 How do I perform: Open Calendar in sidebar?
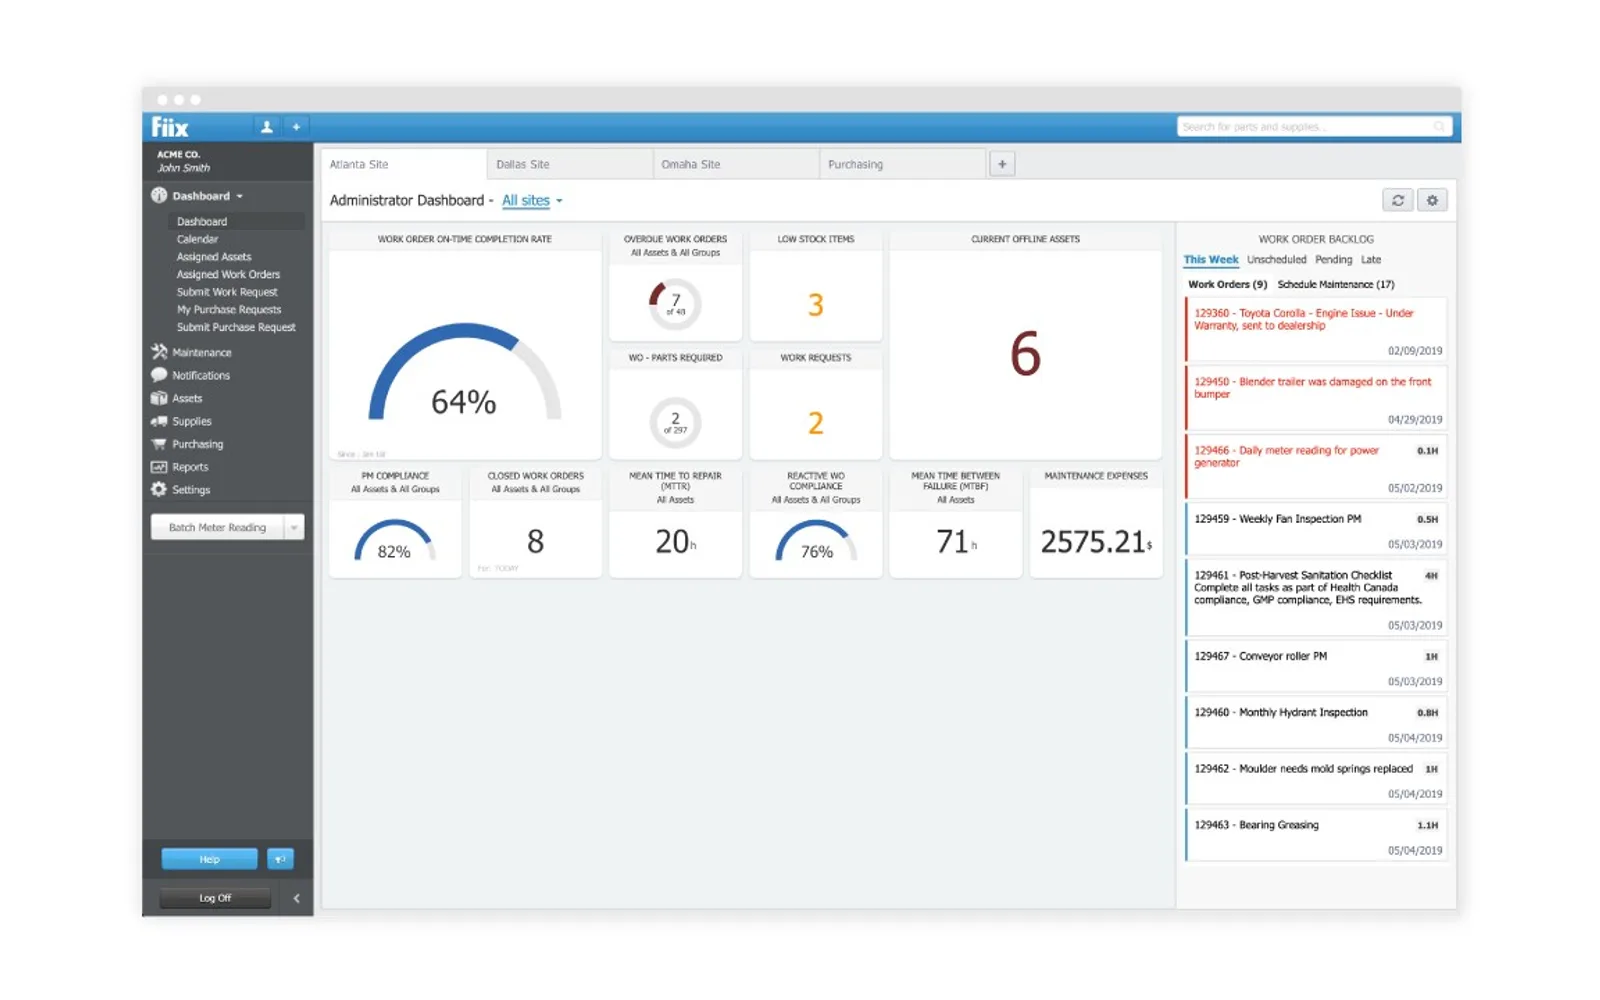pos(197,239)
